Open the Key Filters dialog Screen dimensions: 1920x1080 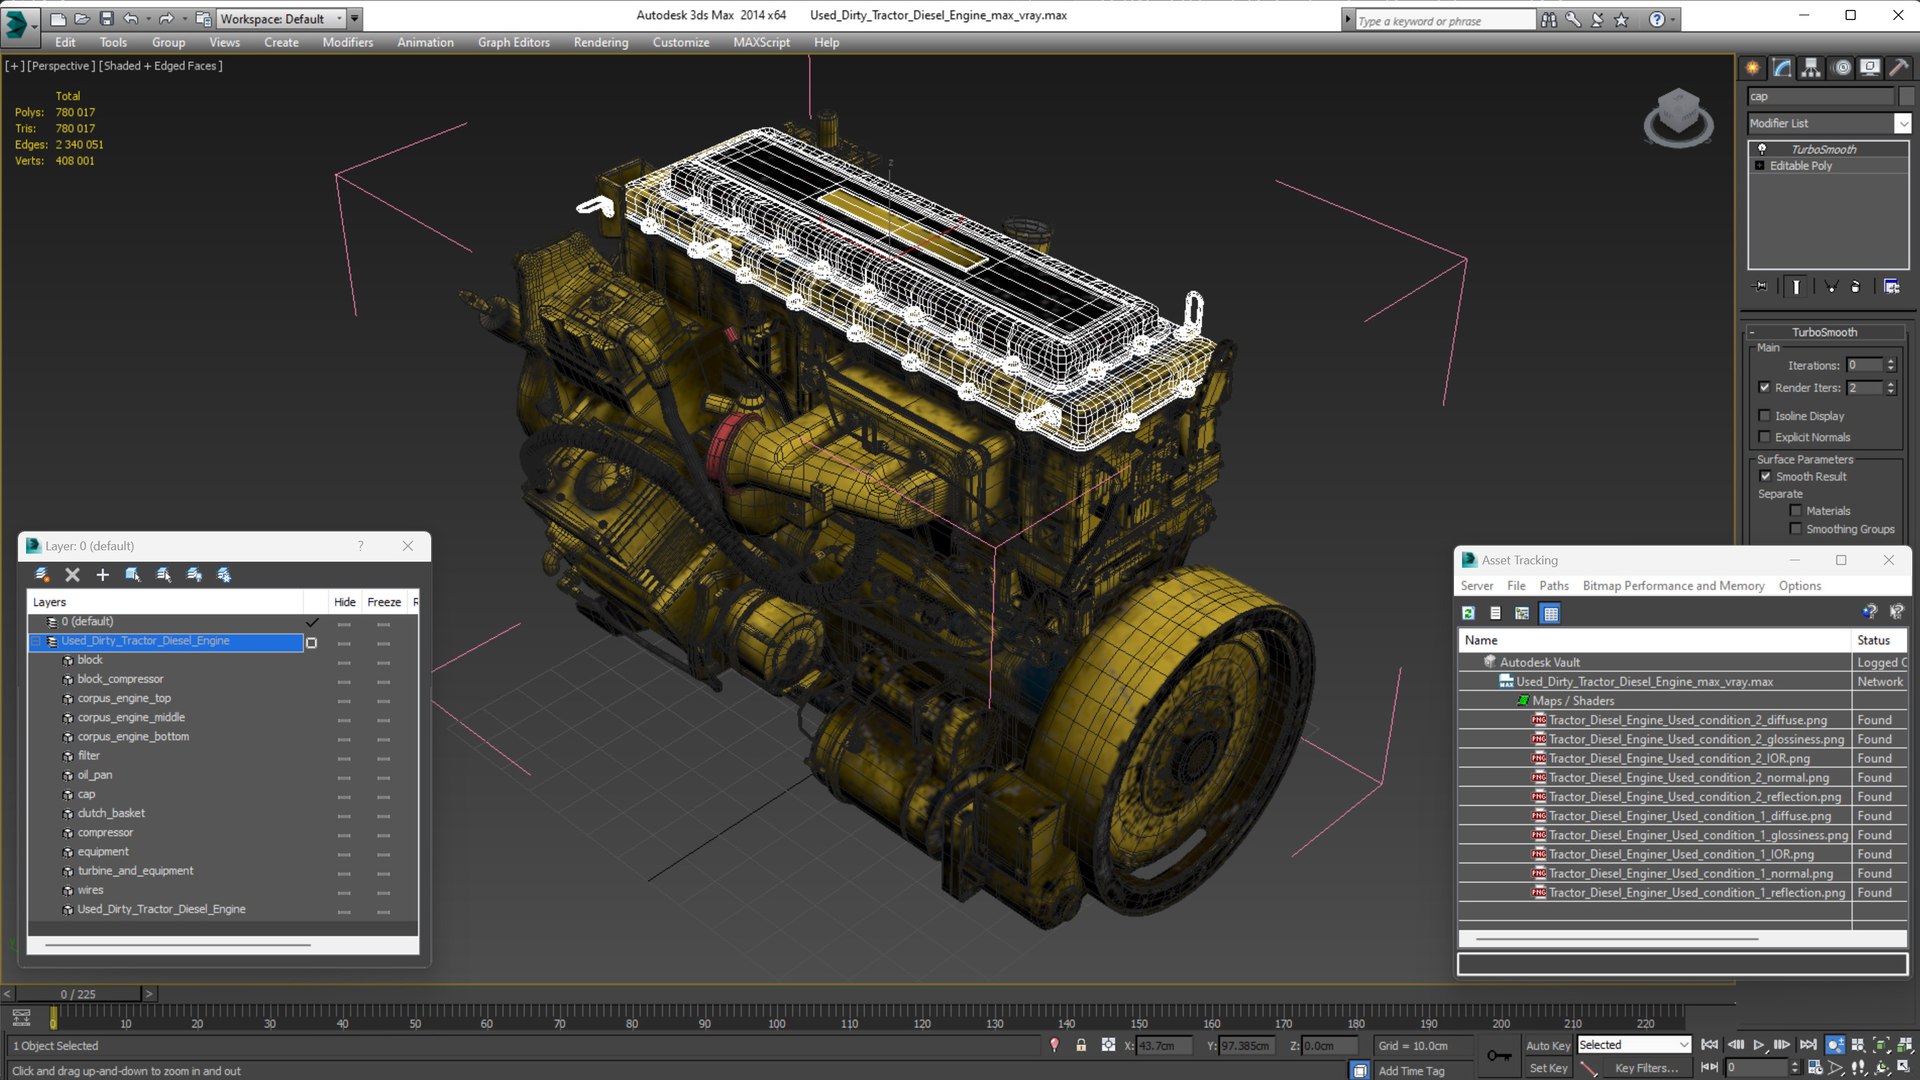point(1646,1068)
